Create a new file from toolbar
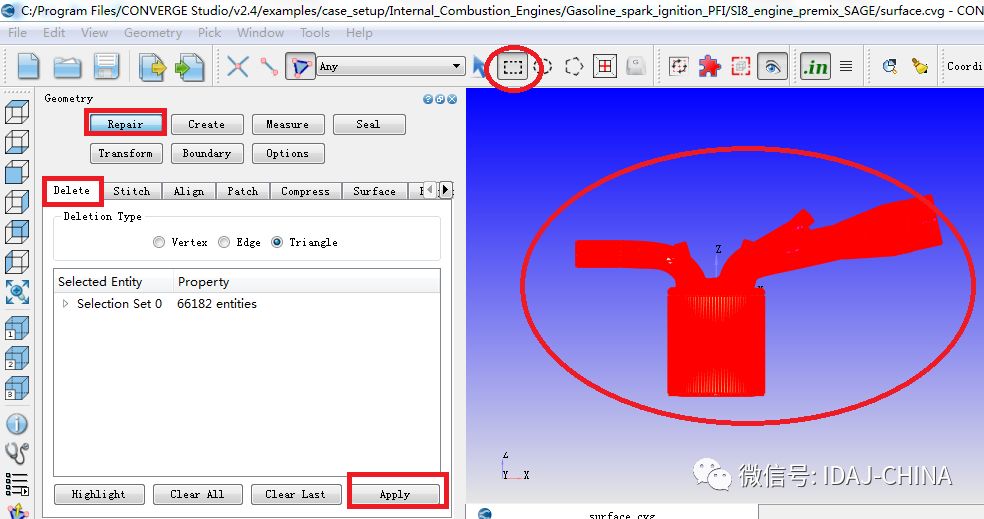Viewport: 984px width, 519px height. [x=28, y=66]
